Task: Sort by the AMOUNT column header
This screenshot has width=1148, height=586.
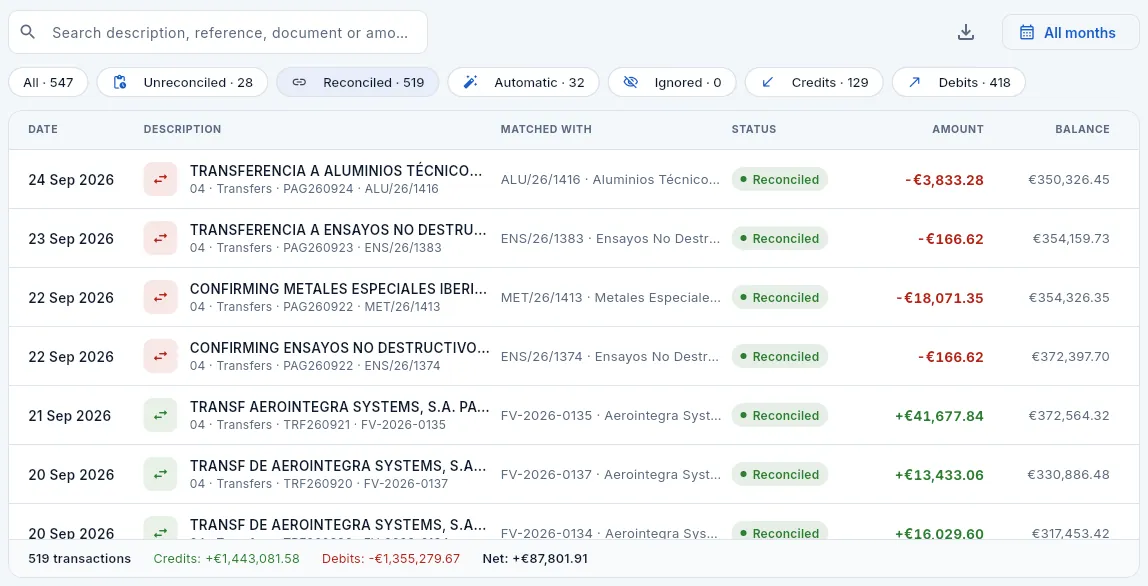Action: 958,129
